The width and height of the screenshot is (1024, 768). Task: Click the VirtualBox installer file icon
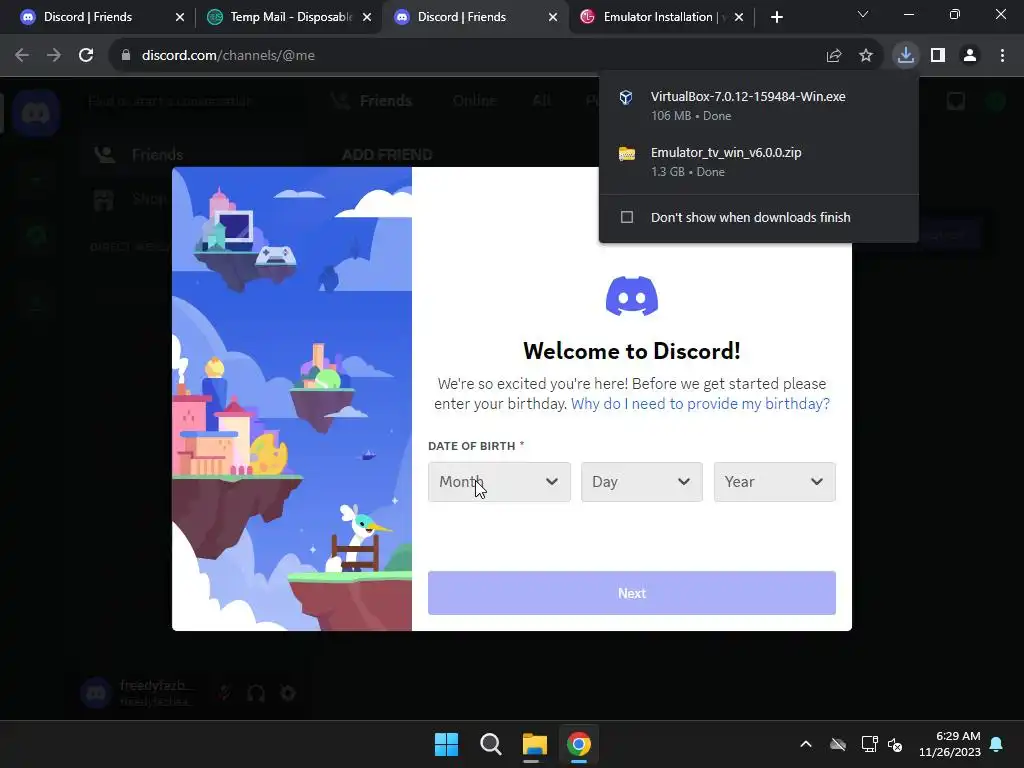click(x=626, y=97)
